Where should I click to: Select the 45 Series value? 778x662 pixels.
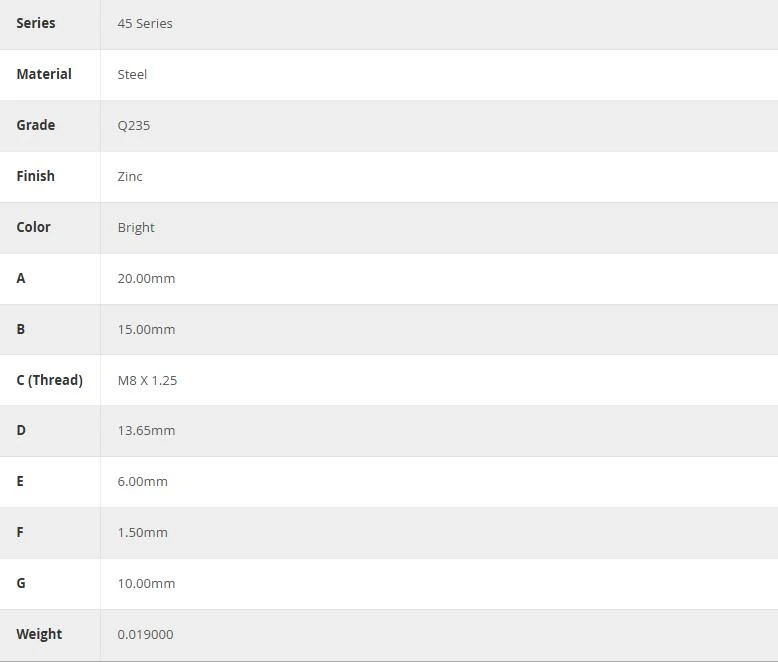click(x=145, y=24)
